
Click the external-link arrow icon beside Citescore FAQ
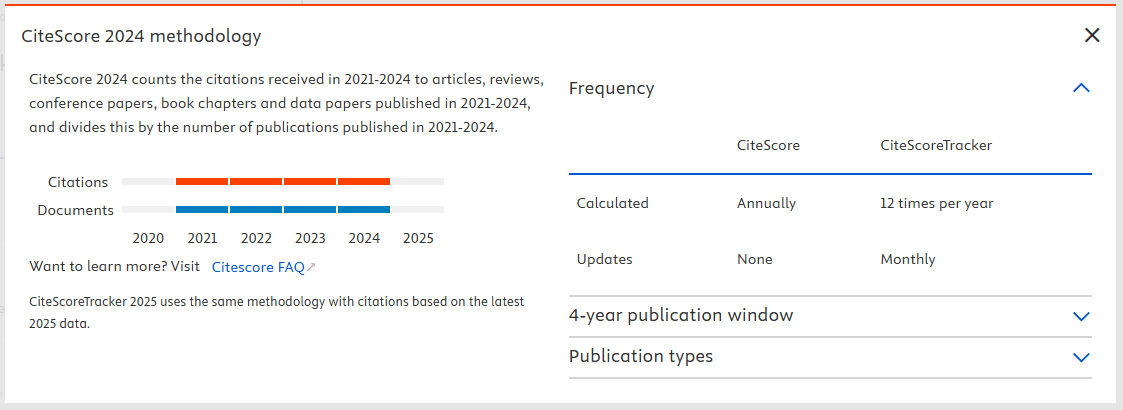[x=311, y=267]
